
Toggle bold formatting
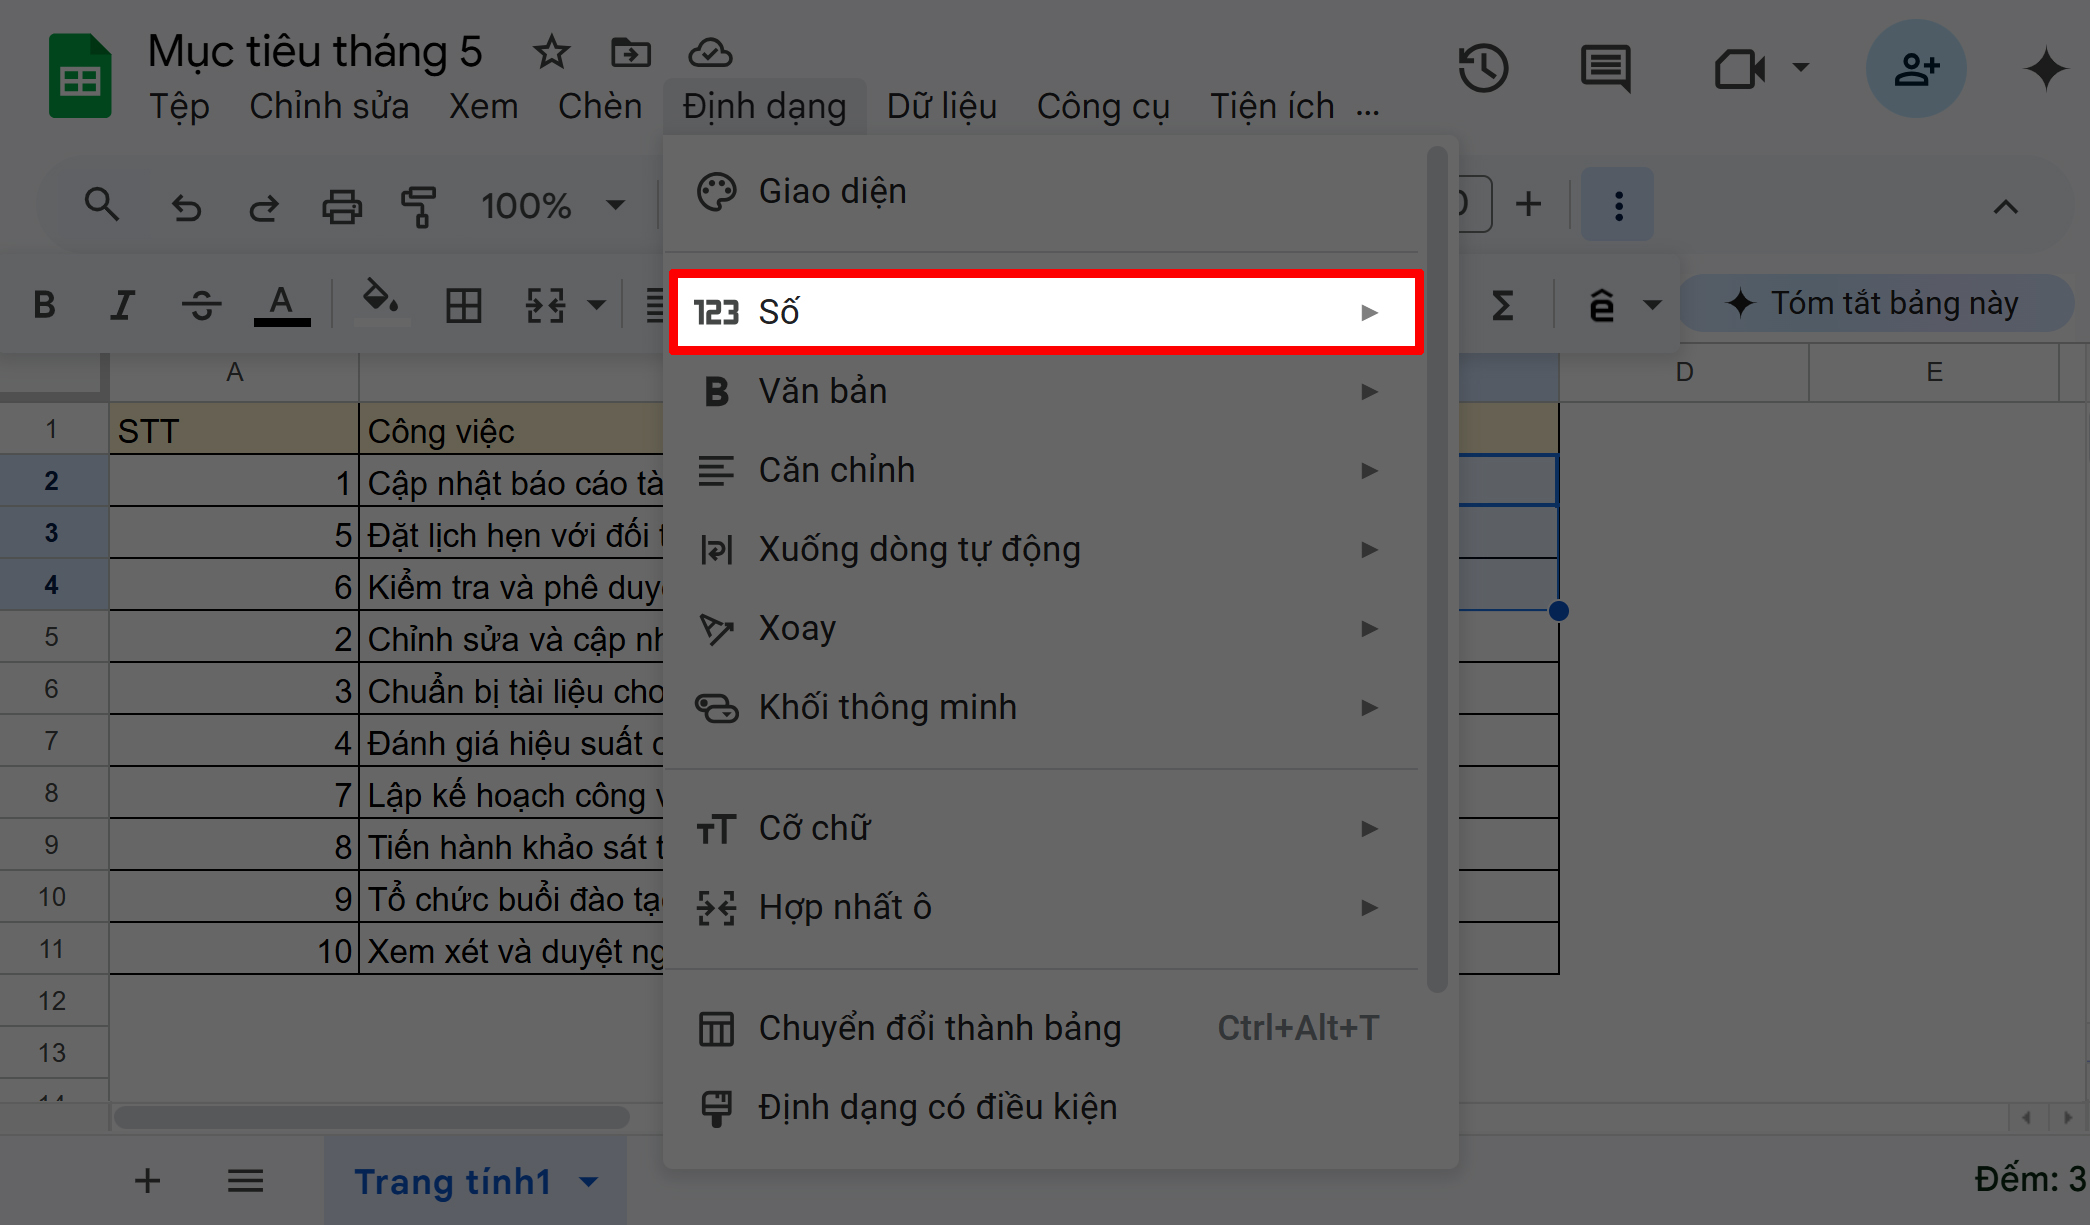[x=44, y=305]
